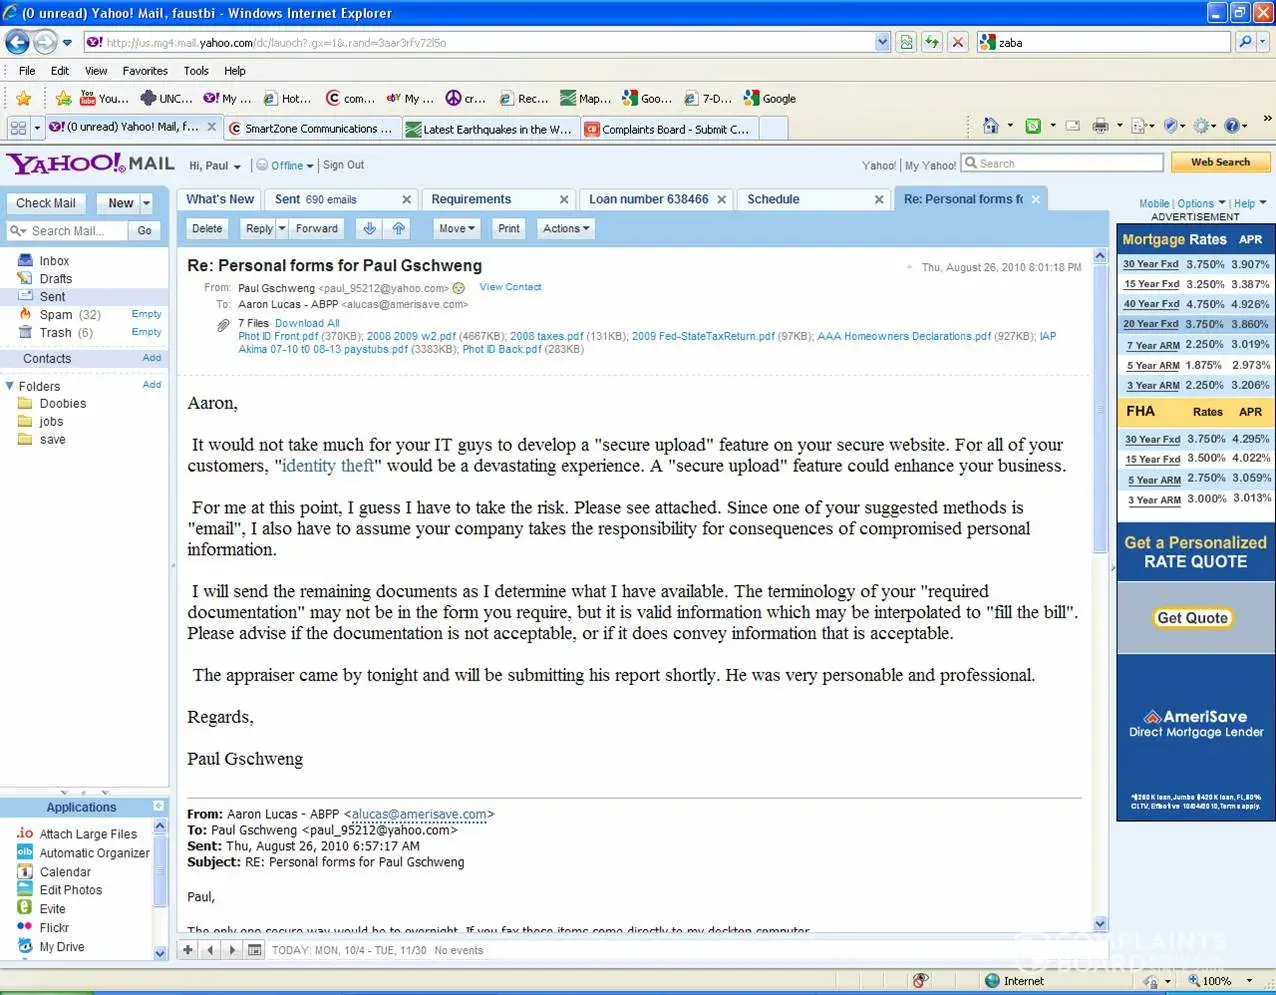Click the browser Back arrow button

click(x=17, y=42)
